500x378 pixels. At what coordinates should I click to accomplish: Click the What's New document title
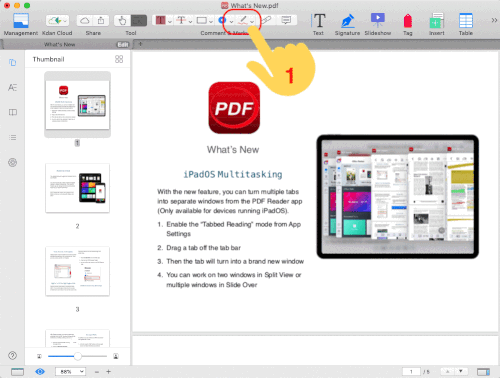(x=233, y=150)
